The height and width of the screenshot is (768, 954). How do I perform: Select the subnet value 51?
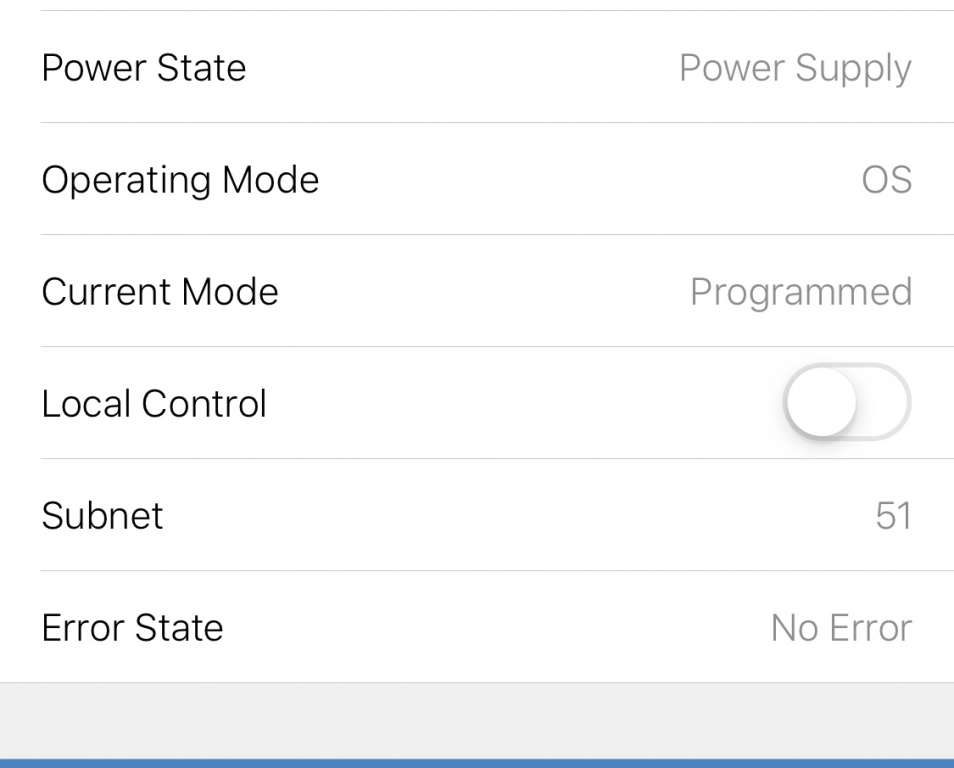pyautogui.click(x=892, y=516)
